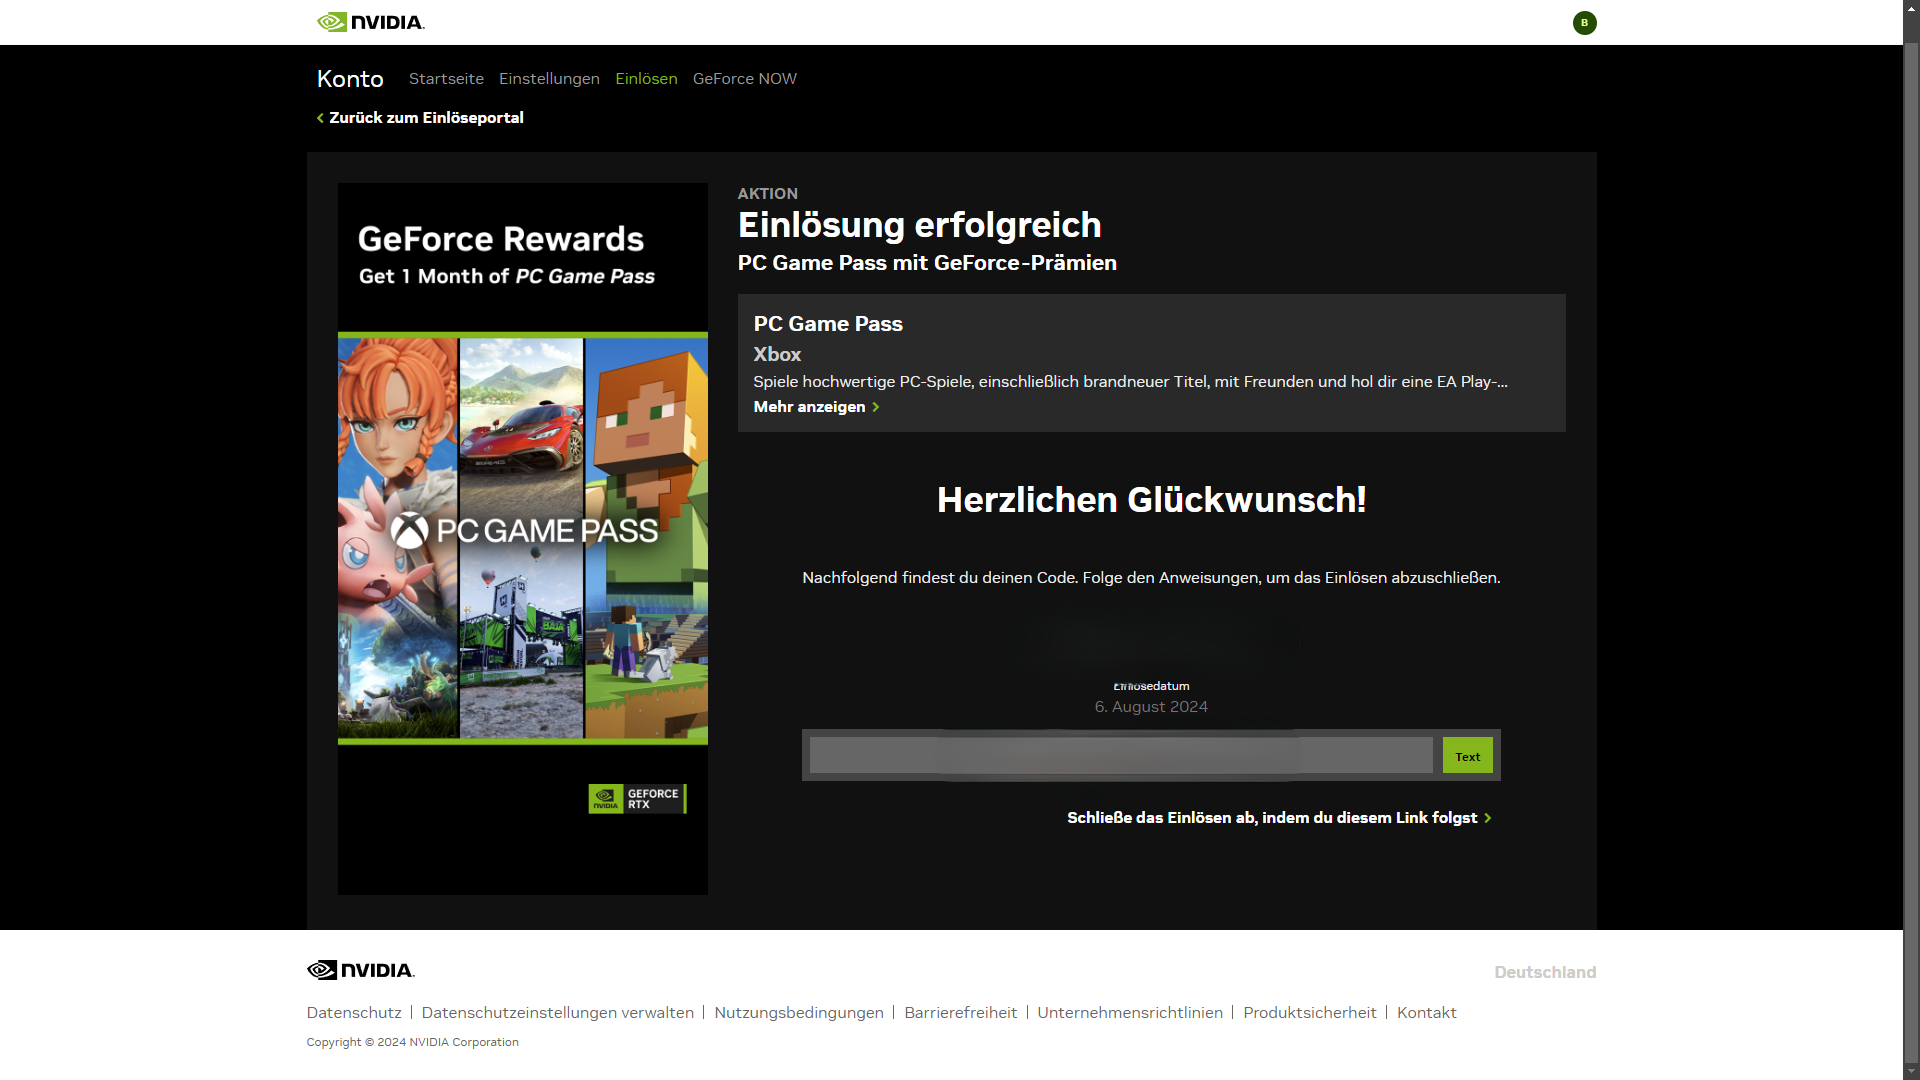This screenshot has width=1920, height=1080.
Task: Click the PC Game Pass title text
Action: [x=828, y=323]
